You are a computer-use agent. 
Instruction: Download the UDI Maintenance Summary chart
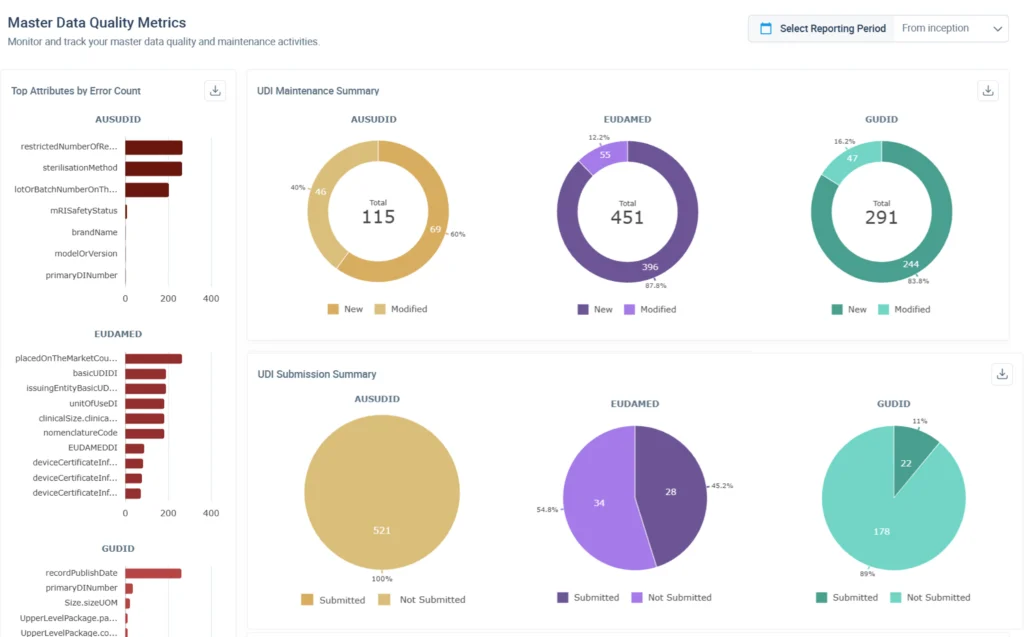[988, 91]
